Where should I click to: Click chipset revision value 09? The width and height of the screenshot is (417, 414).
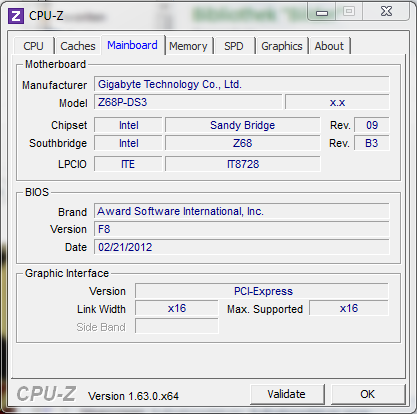372,125
